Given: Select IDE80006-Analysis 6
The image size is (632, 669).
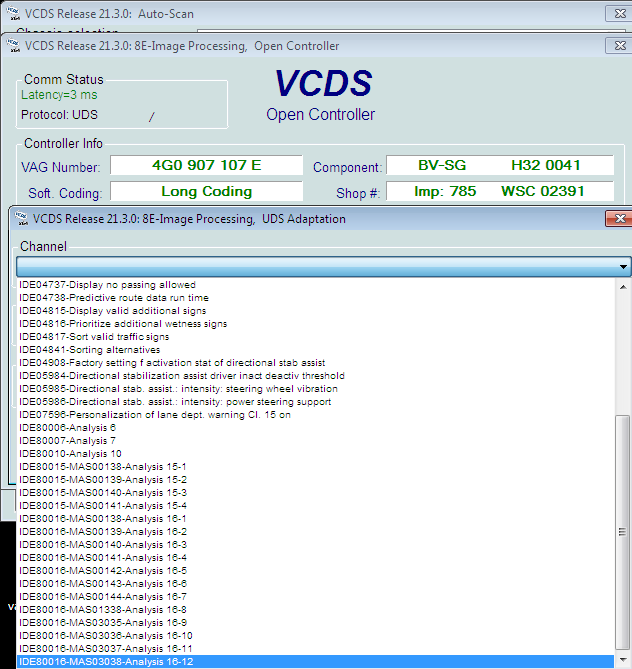Looking at the screenshot, I should point(315,428).
